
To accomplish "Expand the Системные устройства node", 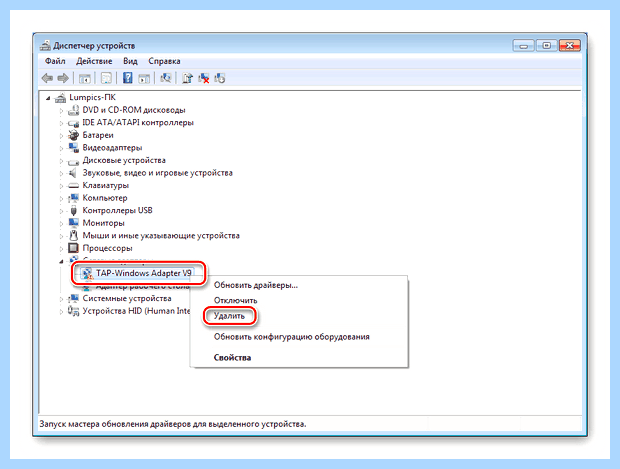I will 61,299.
